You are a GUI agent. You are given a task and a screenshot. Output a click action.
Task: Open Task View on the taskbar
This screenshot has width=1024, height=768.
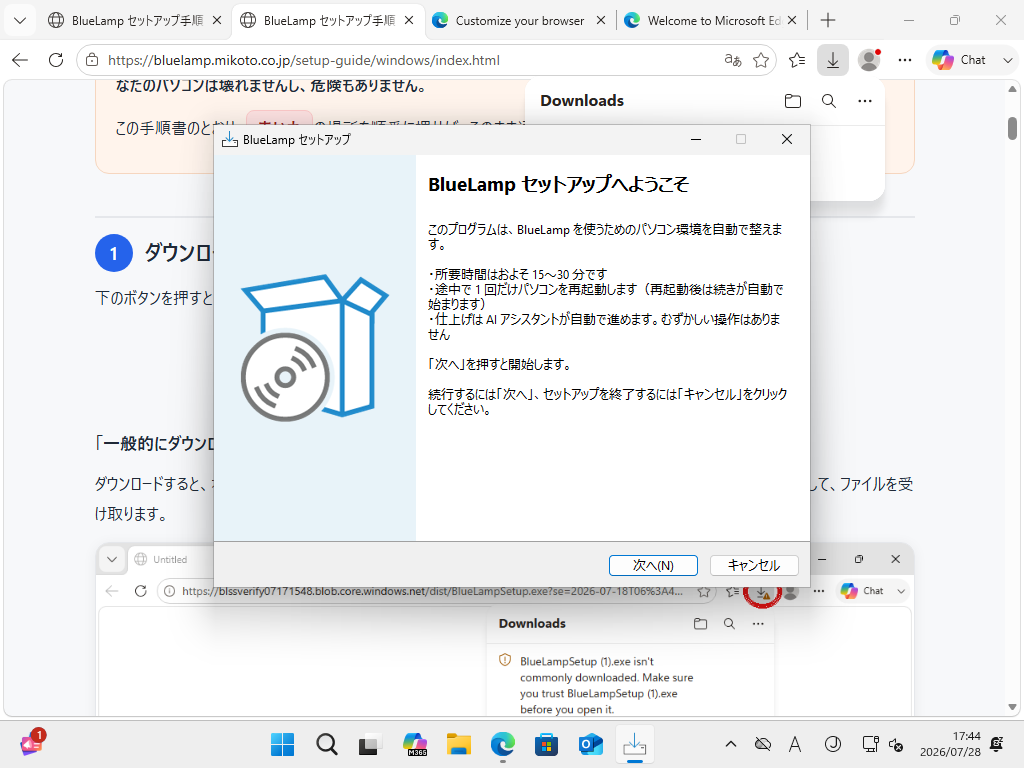pos(370,744)
